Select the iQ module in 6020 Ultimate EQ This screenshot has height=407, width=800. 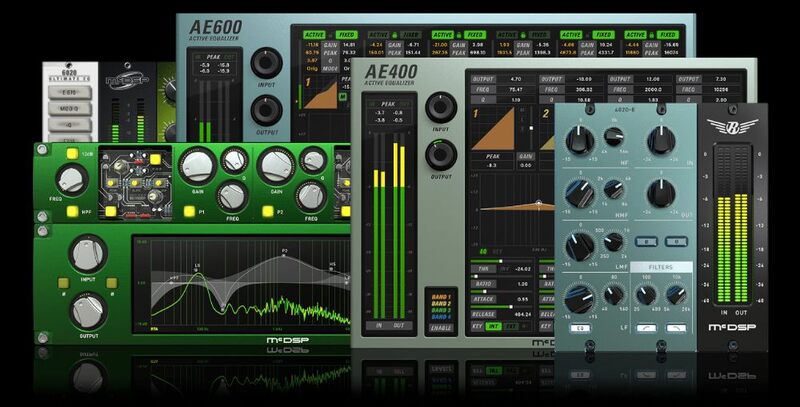tap(70, 124)
